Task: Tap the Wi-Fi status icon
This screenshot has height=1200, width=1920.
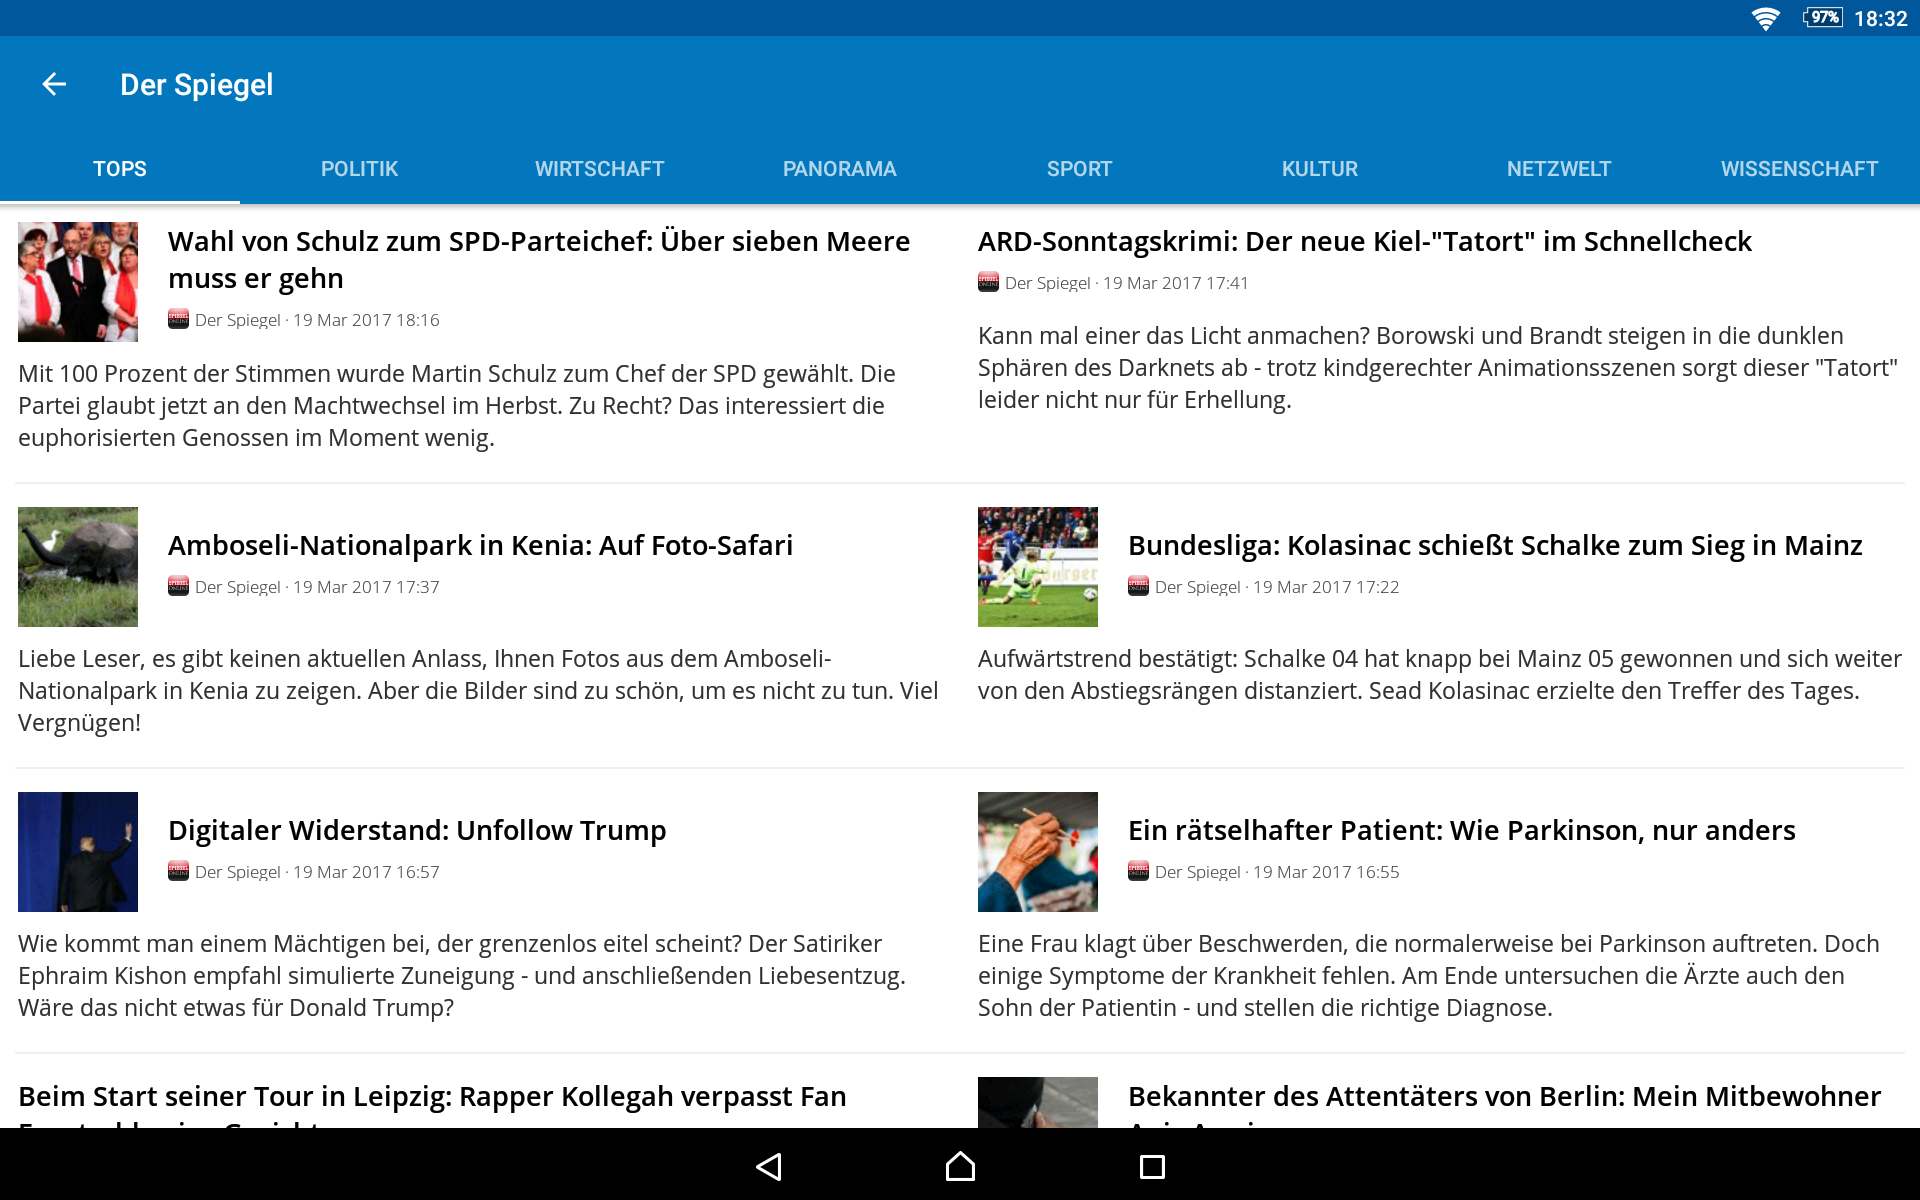Action: click(1765, 18)
